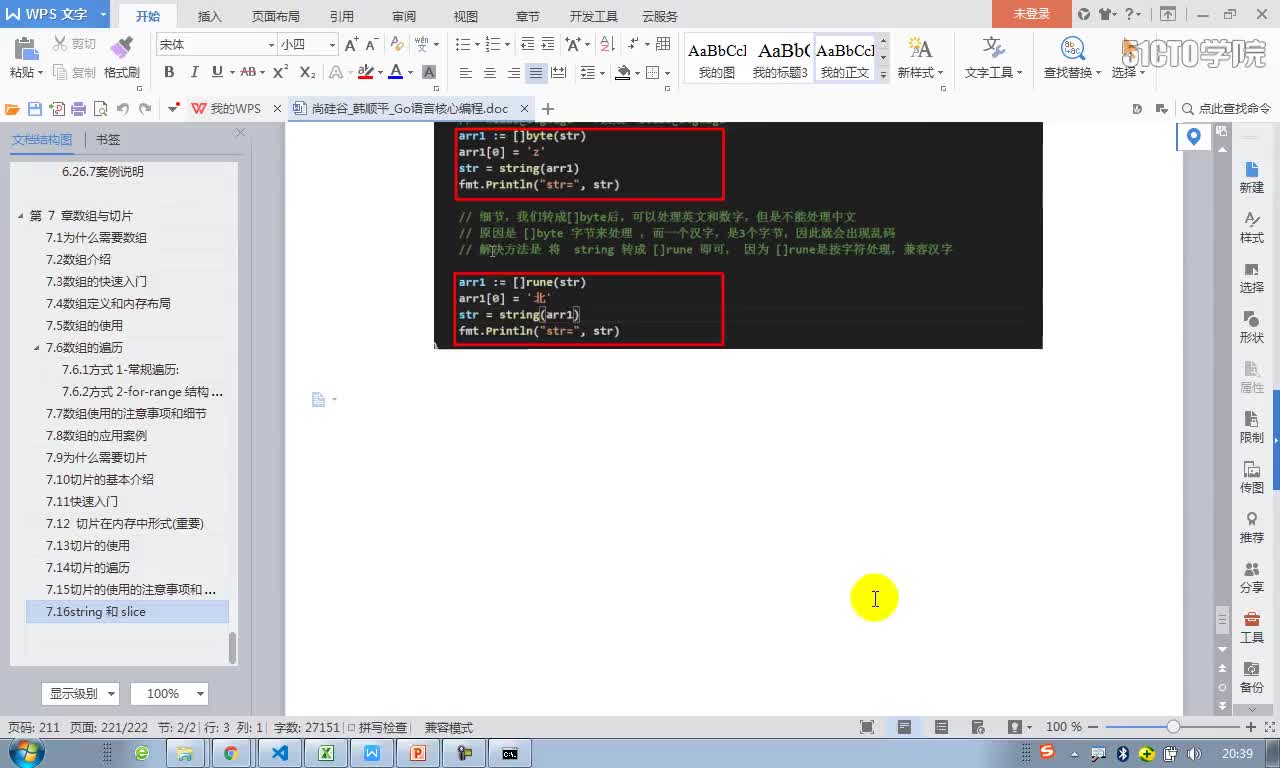Click the Paste (粘贴) icon
1280x768 pixels.
click(x=24, y=49)
